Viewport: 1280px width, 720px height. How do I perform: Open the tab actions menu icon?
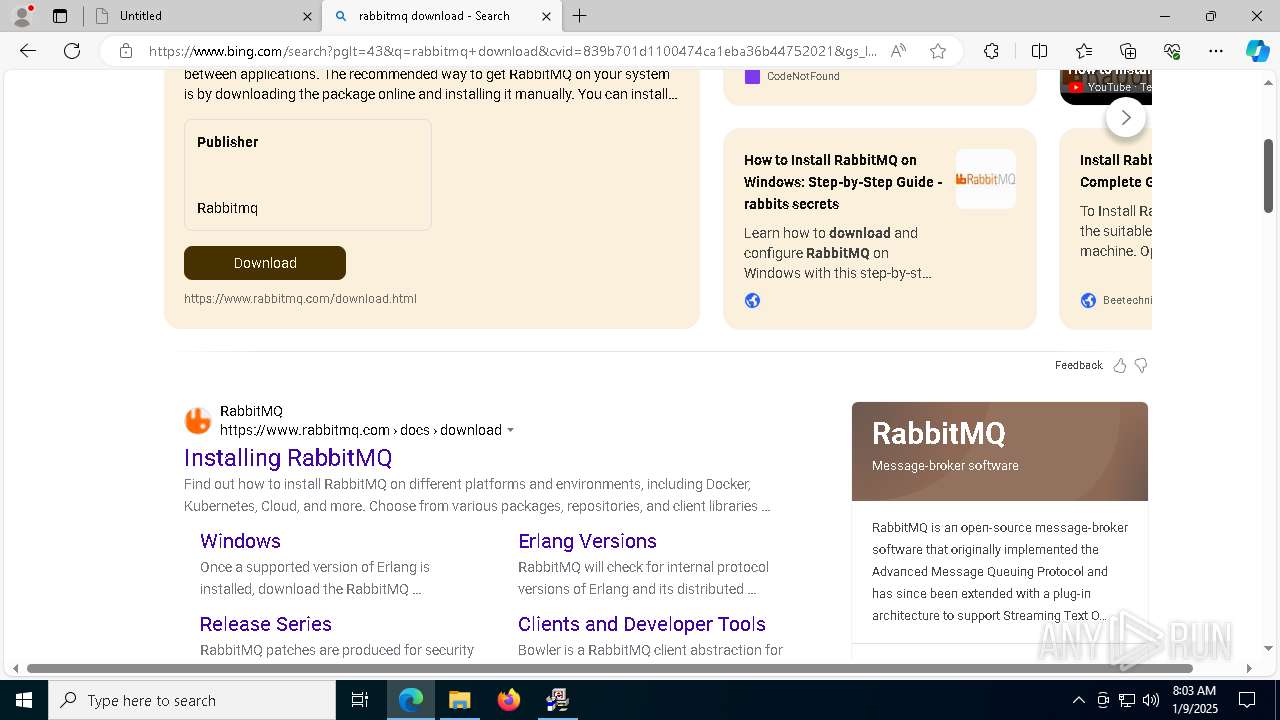pos(60,16)
